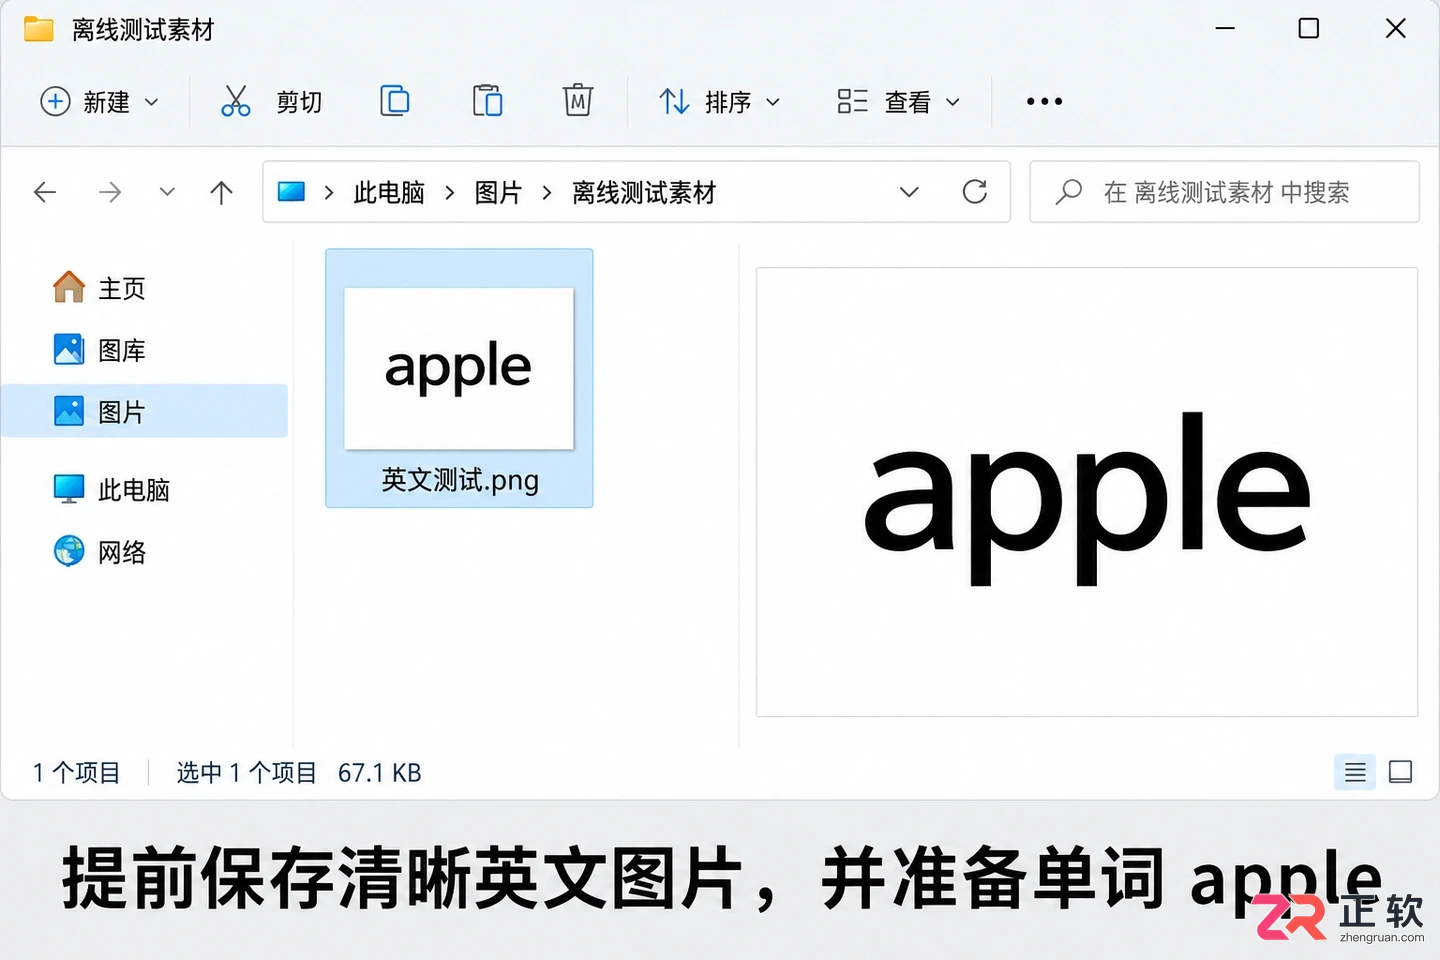Maximize the 离线测试素材 window
Screen dimensions: 1440x960
pos(1309,28)
